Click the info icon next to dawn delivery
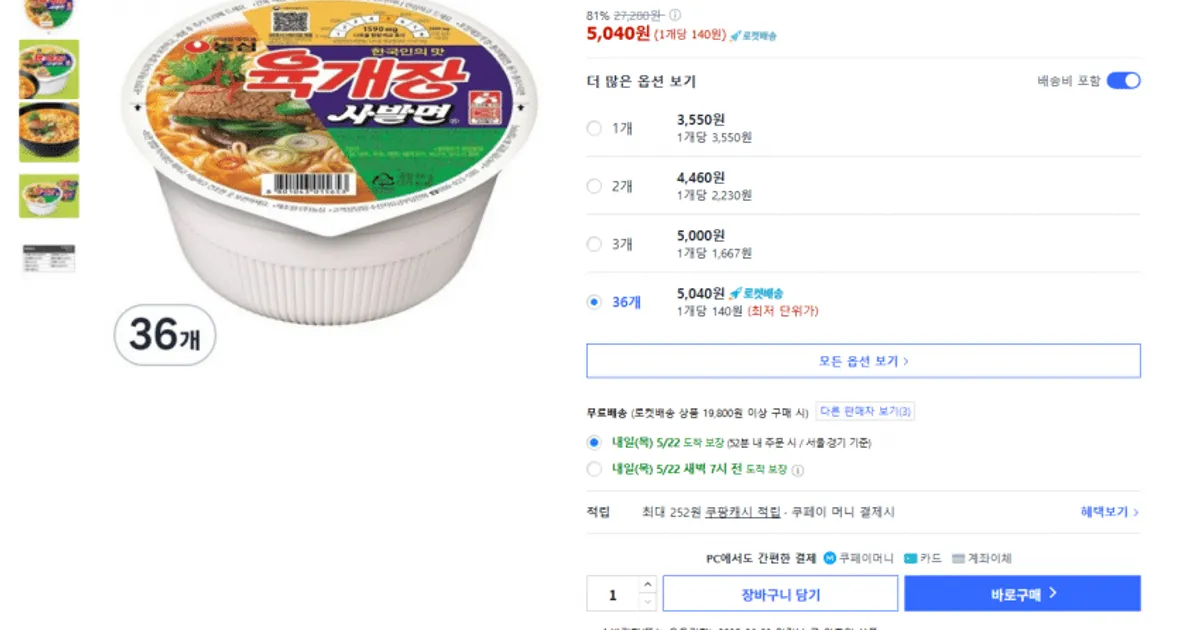1200x630 pixels. pos(798,470)
